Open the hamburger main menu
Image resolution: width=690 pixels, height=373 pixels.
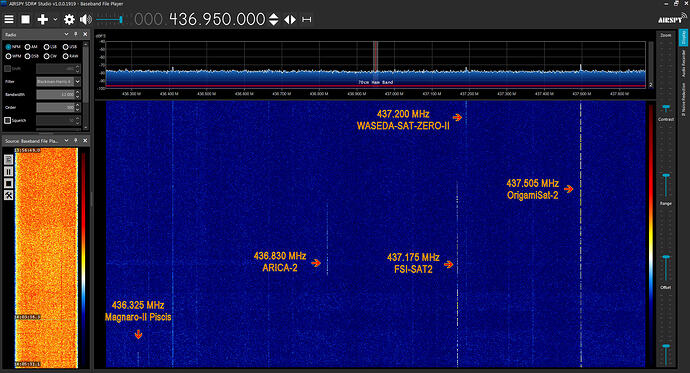pos(9,19)
